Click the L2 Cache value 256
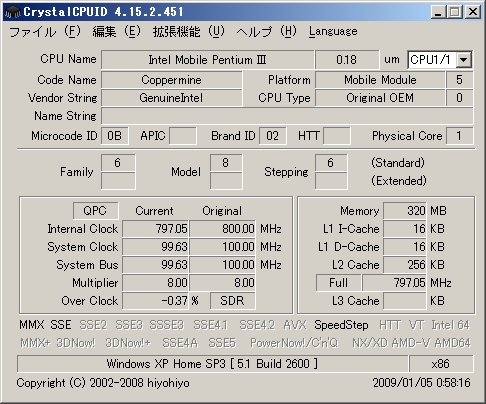Viewport: 486px width, 404px height. pyautogui.click(x=405, y=265)
